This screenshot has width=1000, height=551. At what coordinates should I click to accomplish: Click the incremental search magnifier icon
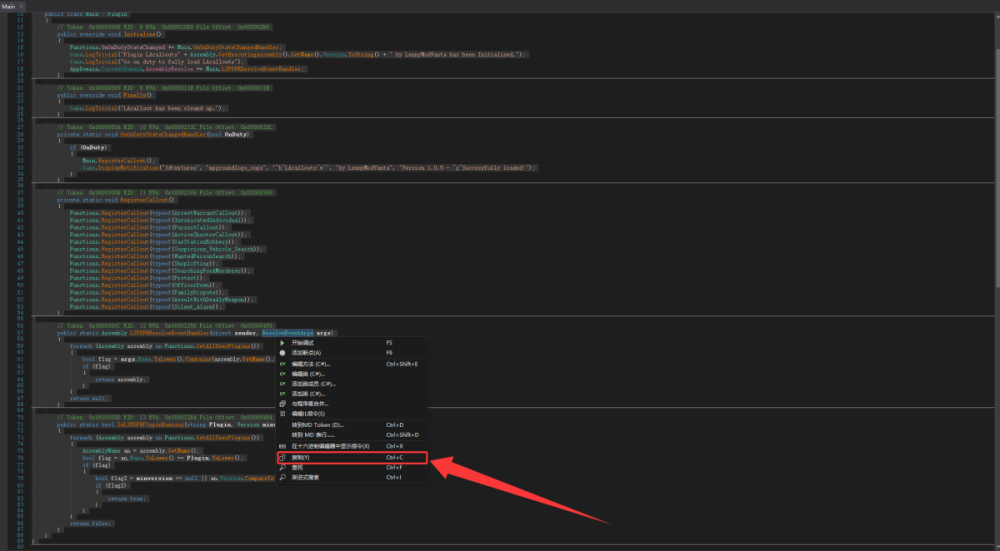pos(283,477)
